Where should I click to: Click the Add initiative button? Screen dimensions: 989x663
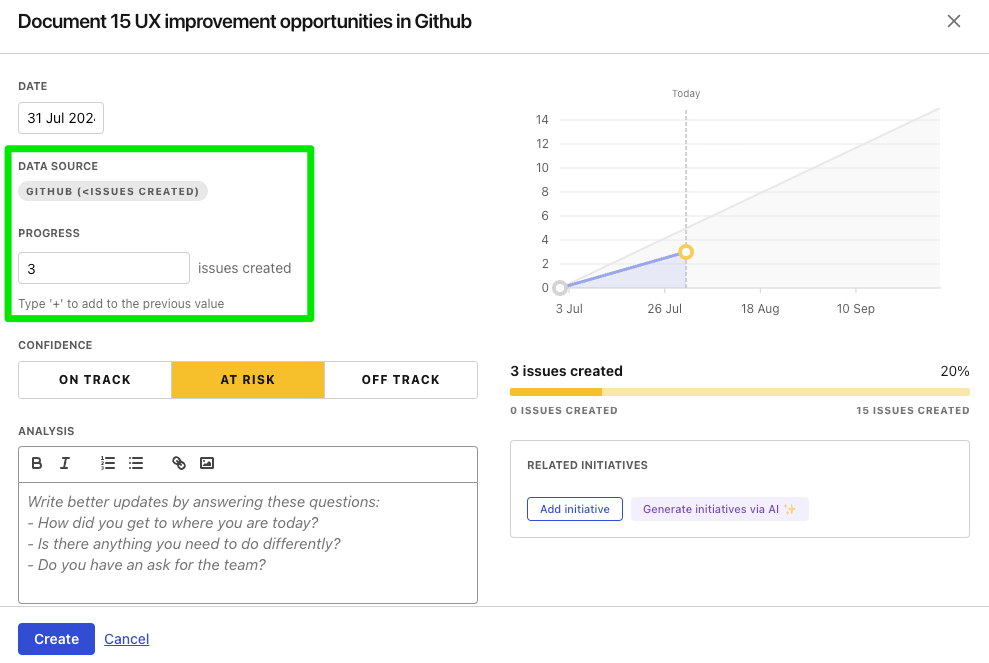click(575, 509)
